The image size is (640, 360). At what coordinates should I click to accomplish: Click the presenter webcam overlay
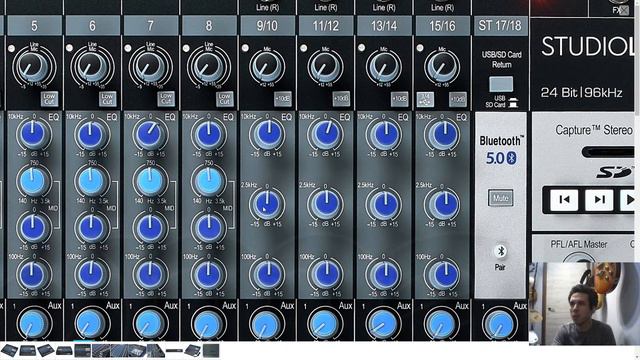584,304
